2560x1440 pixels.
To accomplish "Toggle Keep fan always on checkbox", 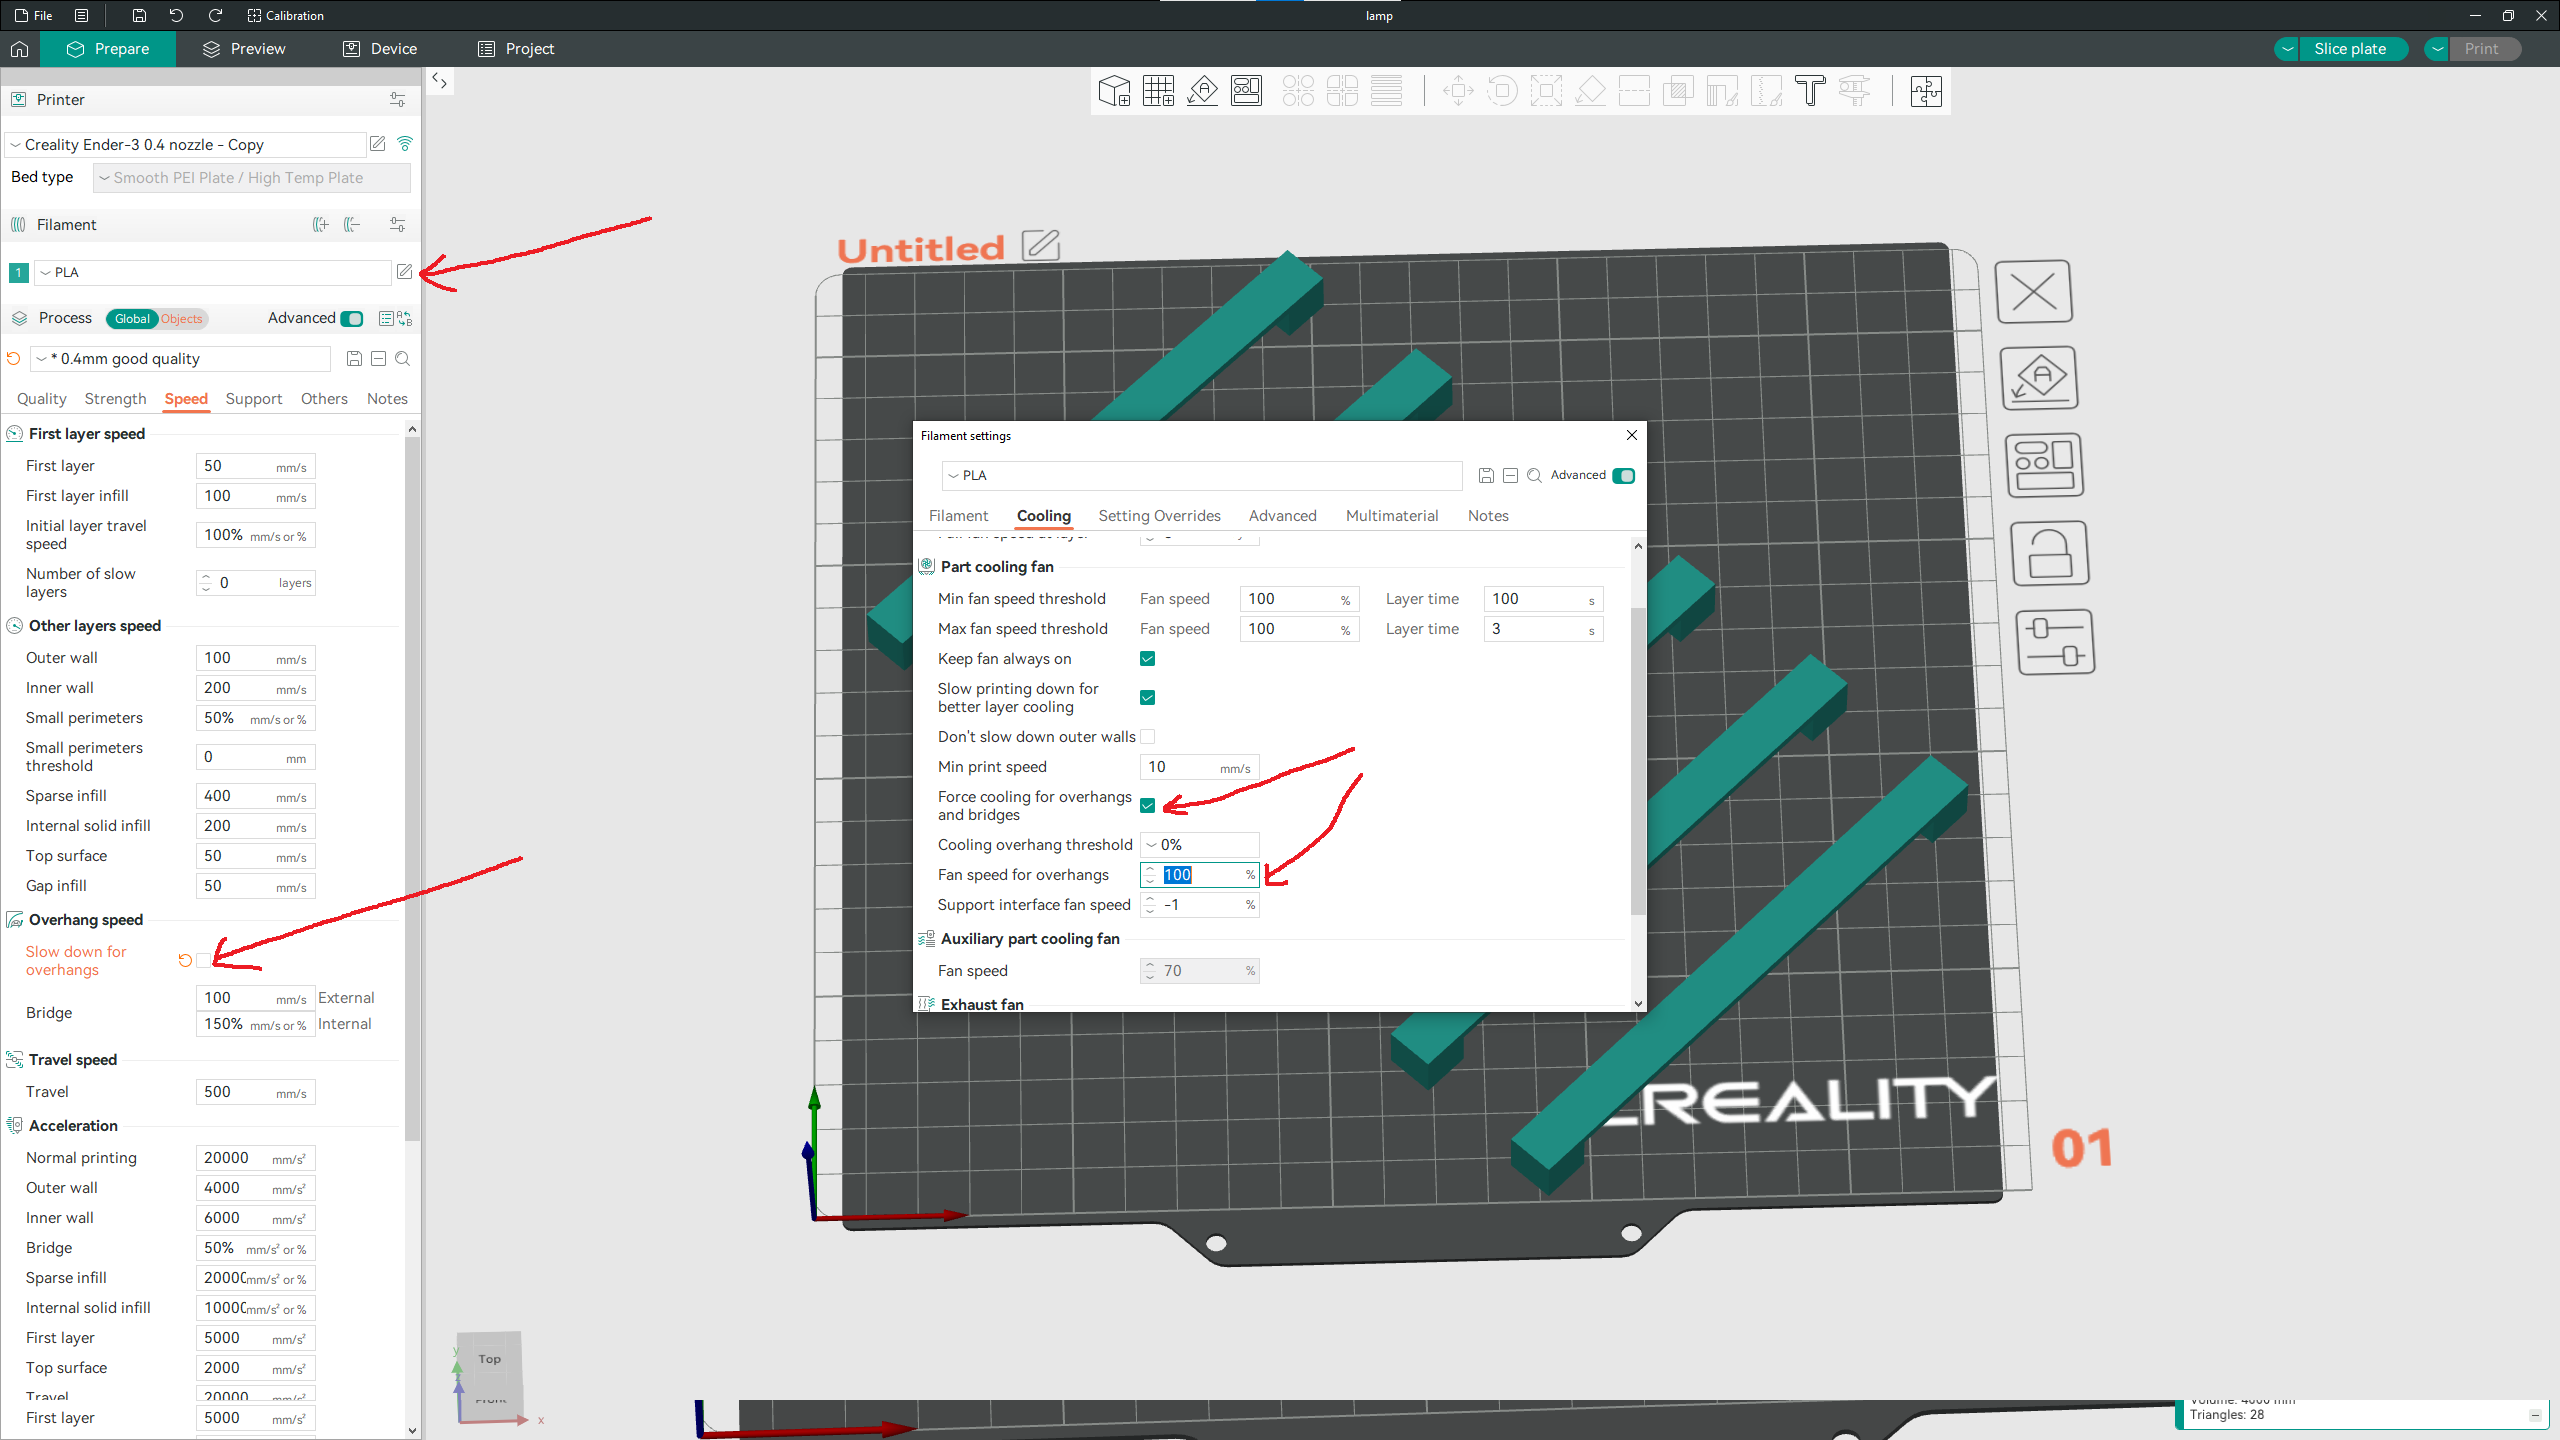I will pyautogui.click(x=1148, y=659).
